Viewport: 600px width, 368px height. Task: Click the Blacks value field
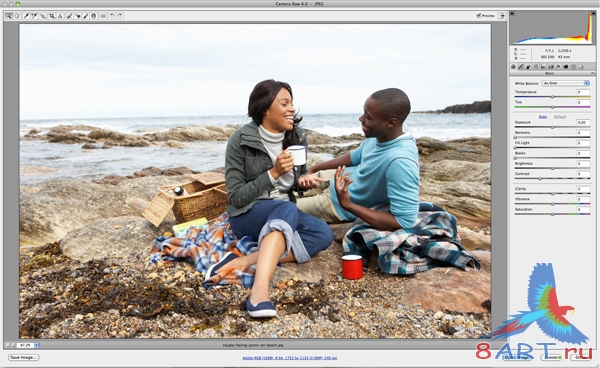583,153
